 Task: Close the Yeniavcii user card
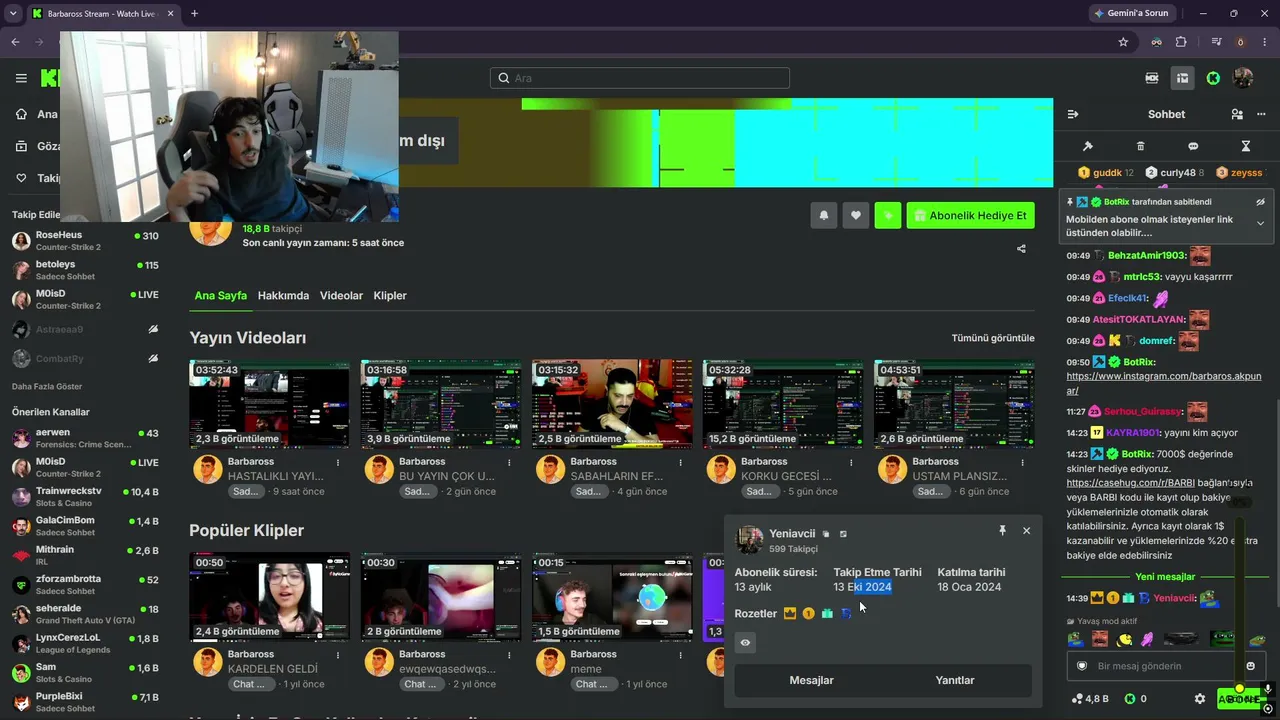(x=1026, y=531)
